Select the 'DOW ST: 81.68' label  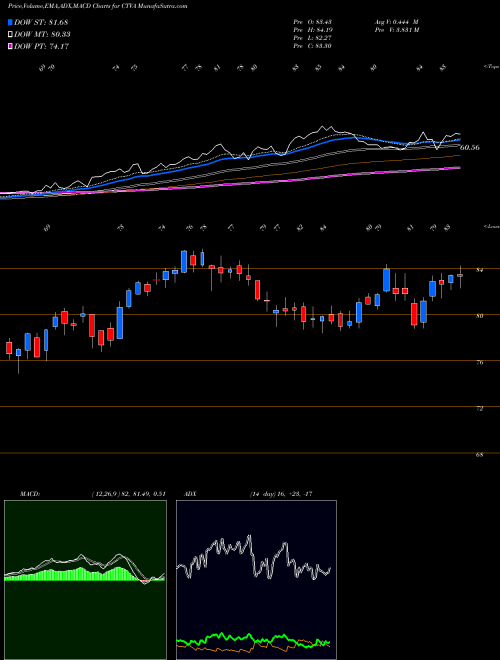pos(41,22)
